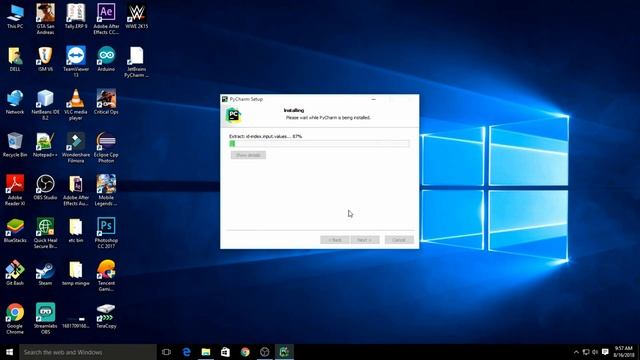Open OBS Studio from taskbar
The height and width of the screenshot is (360, 640).
click(264, 352)
